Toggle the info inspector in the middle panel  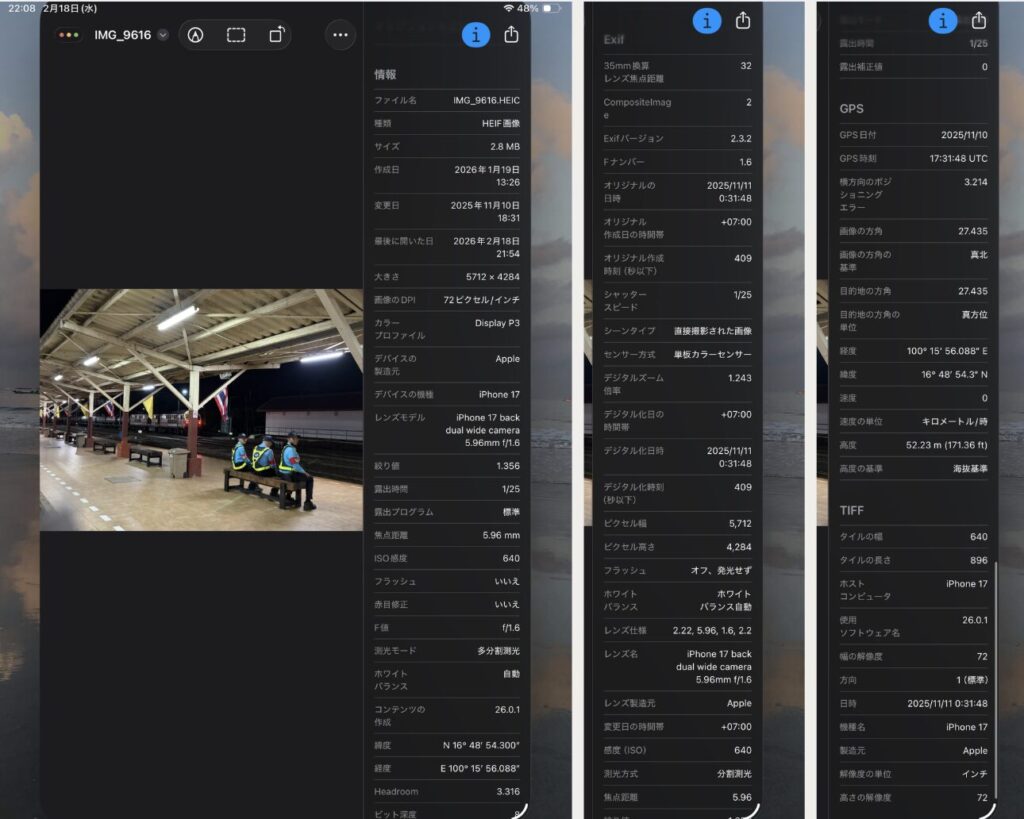707,20
